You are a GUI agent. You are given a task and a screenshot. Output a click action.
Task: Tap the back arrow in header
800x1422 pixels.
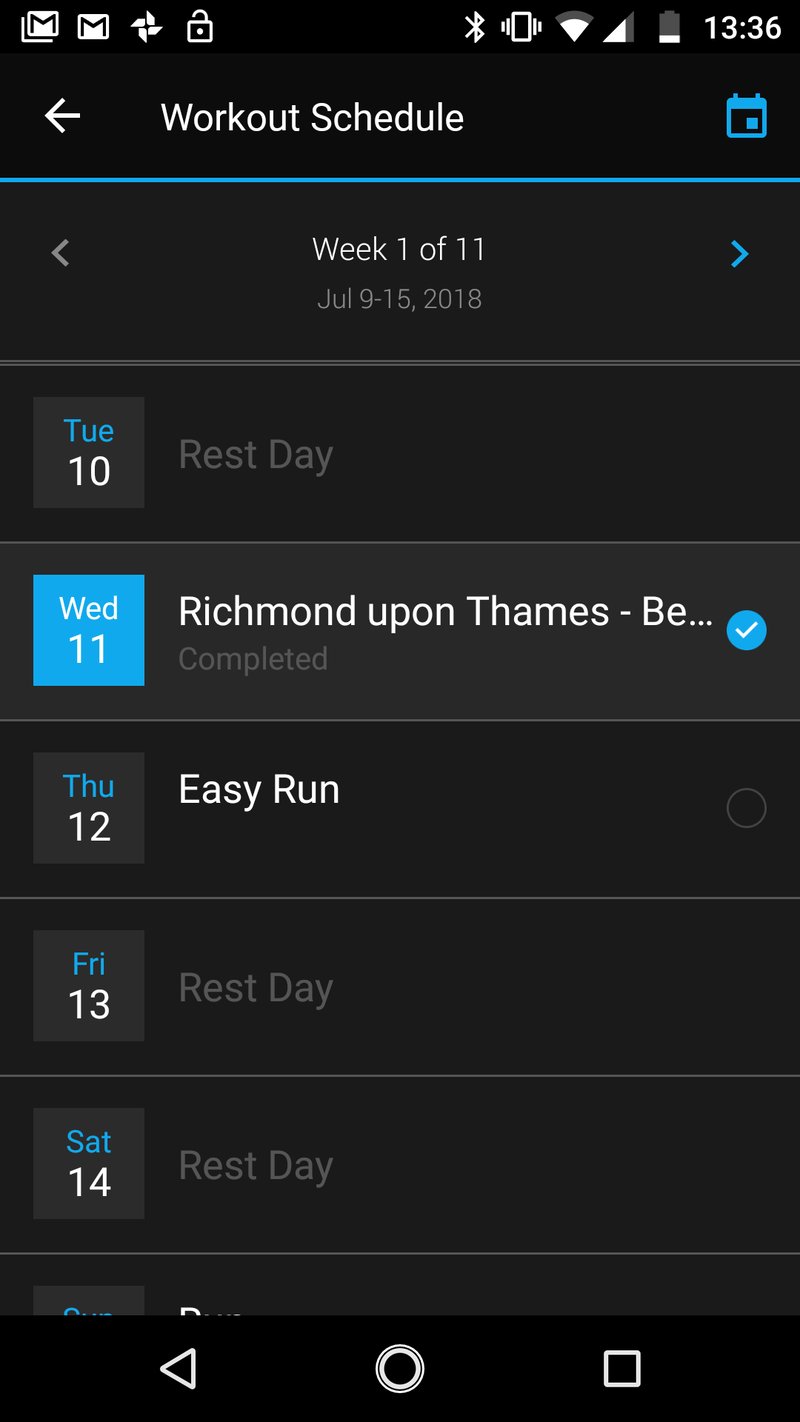pos(62,117)
